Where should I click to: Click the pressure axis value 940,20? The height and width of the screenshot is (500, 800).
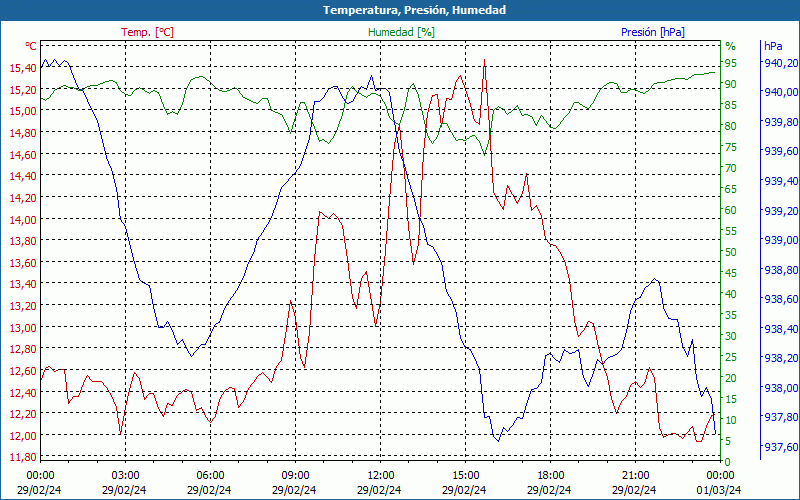(x=781, y=62)
